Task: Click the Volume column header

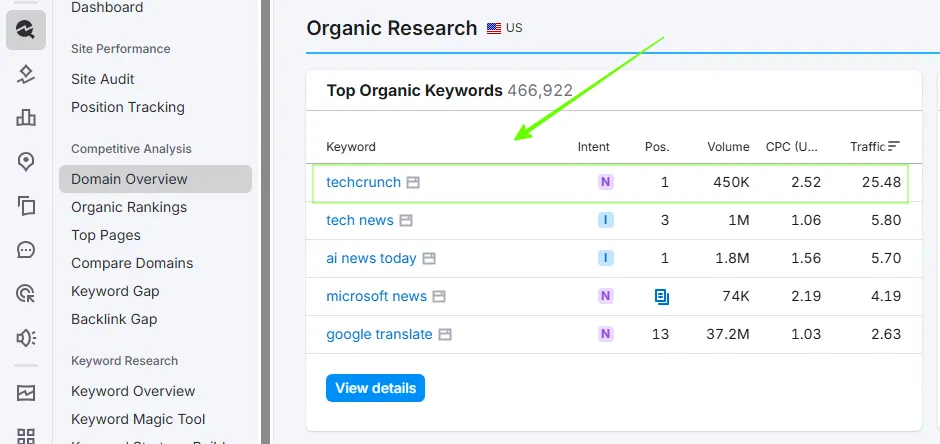Action: click(728, 147)
